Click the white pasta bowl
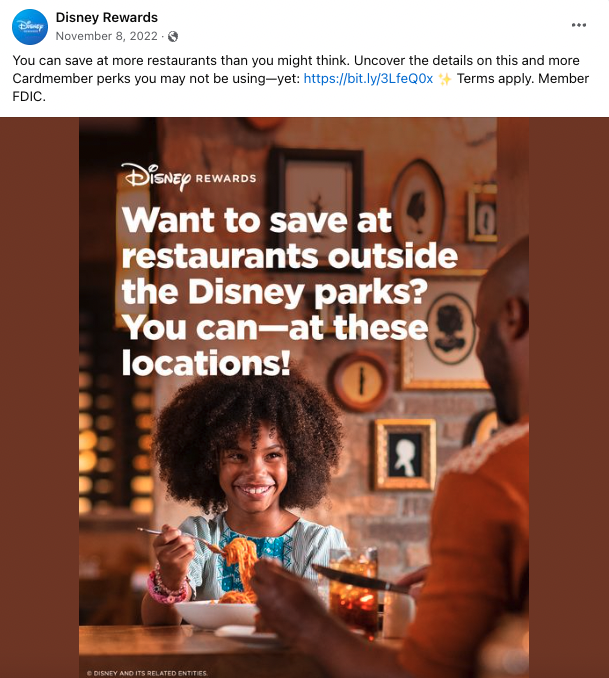 click(x=218, y=613)
